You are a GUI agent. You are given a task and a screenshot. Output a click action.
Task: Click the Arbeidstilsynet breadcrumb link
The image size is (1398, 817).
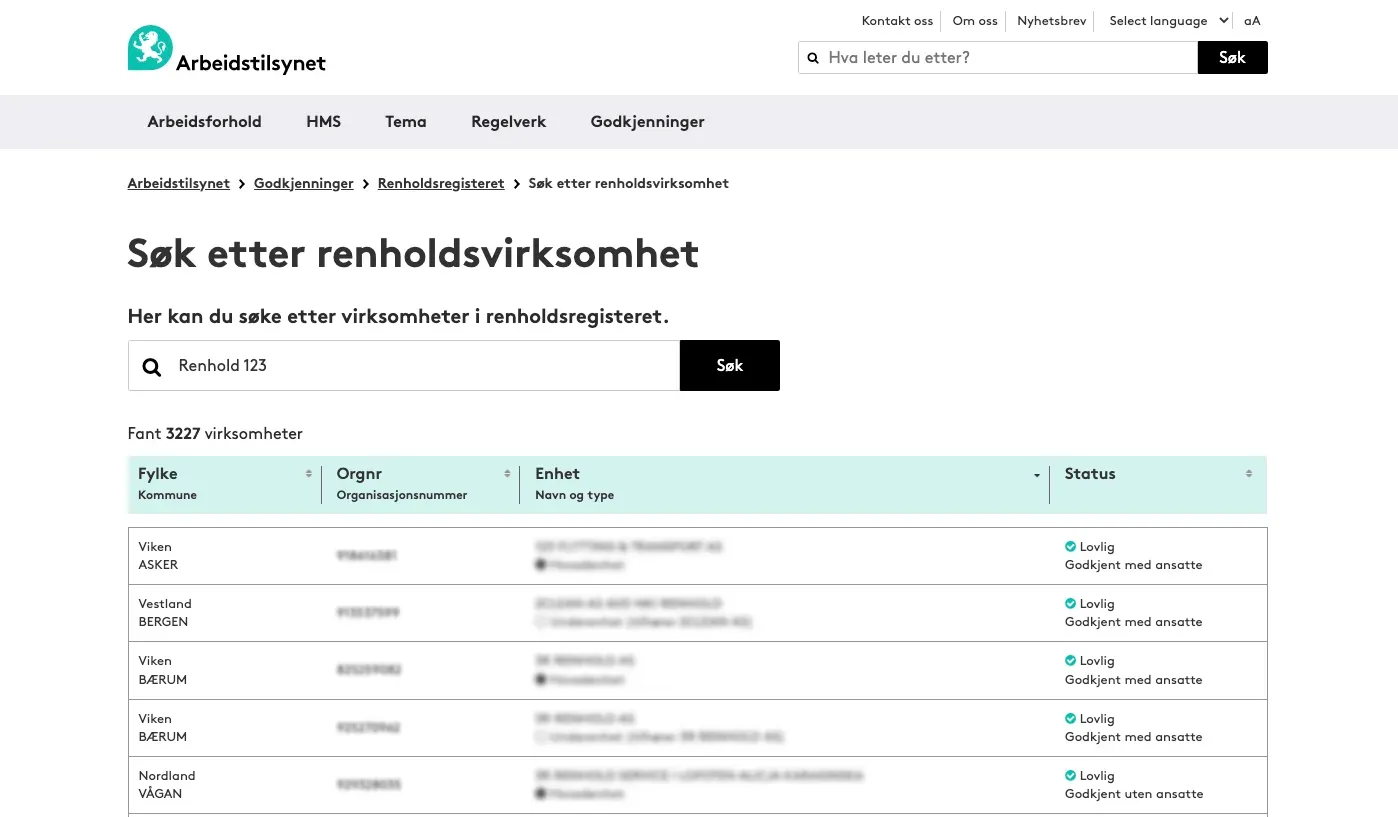179,184
